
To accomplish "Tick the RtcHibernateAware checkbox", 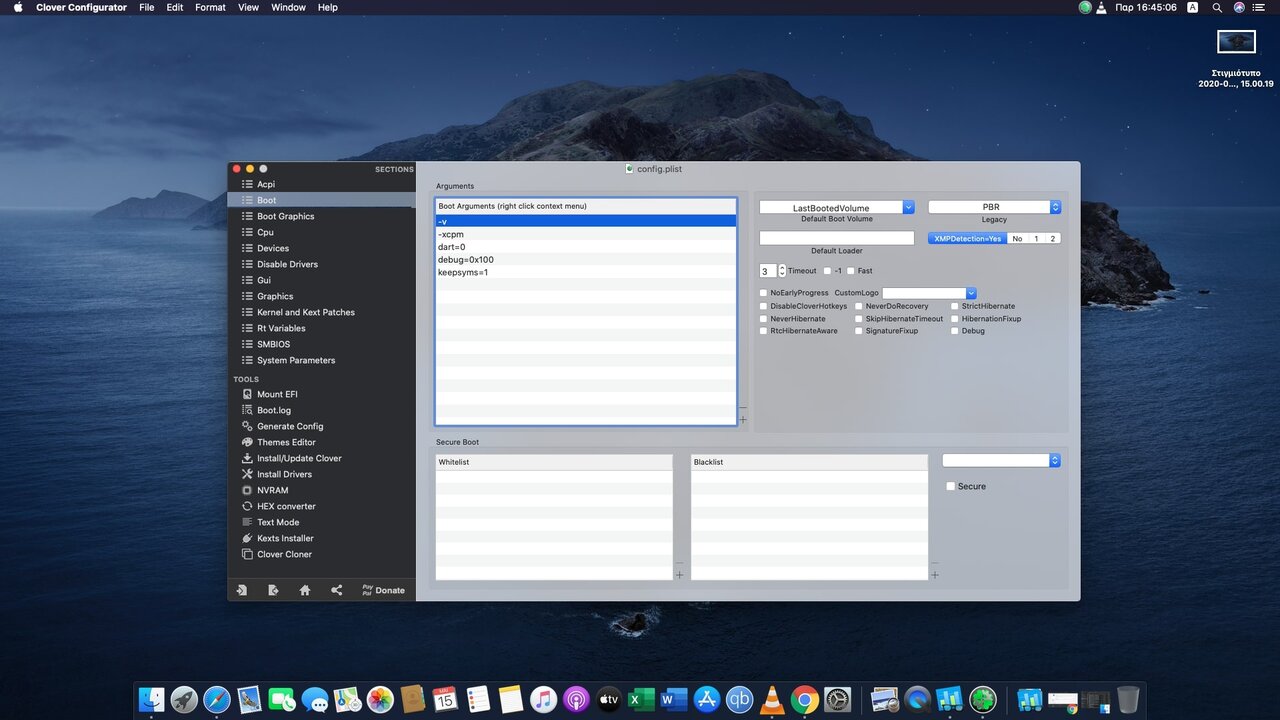I will pos(764,331).
